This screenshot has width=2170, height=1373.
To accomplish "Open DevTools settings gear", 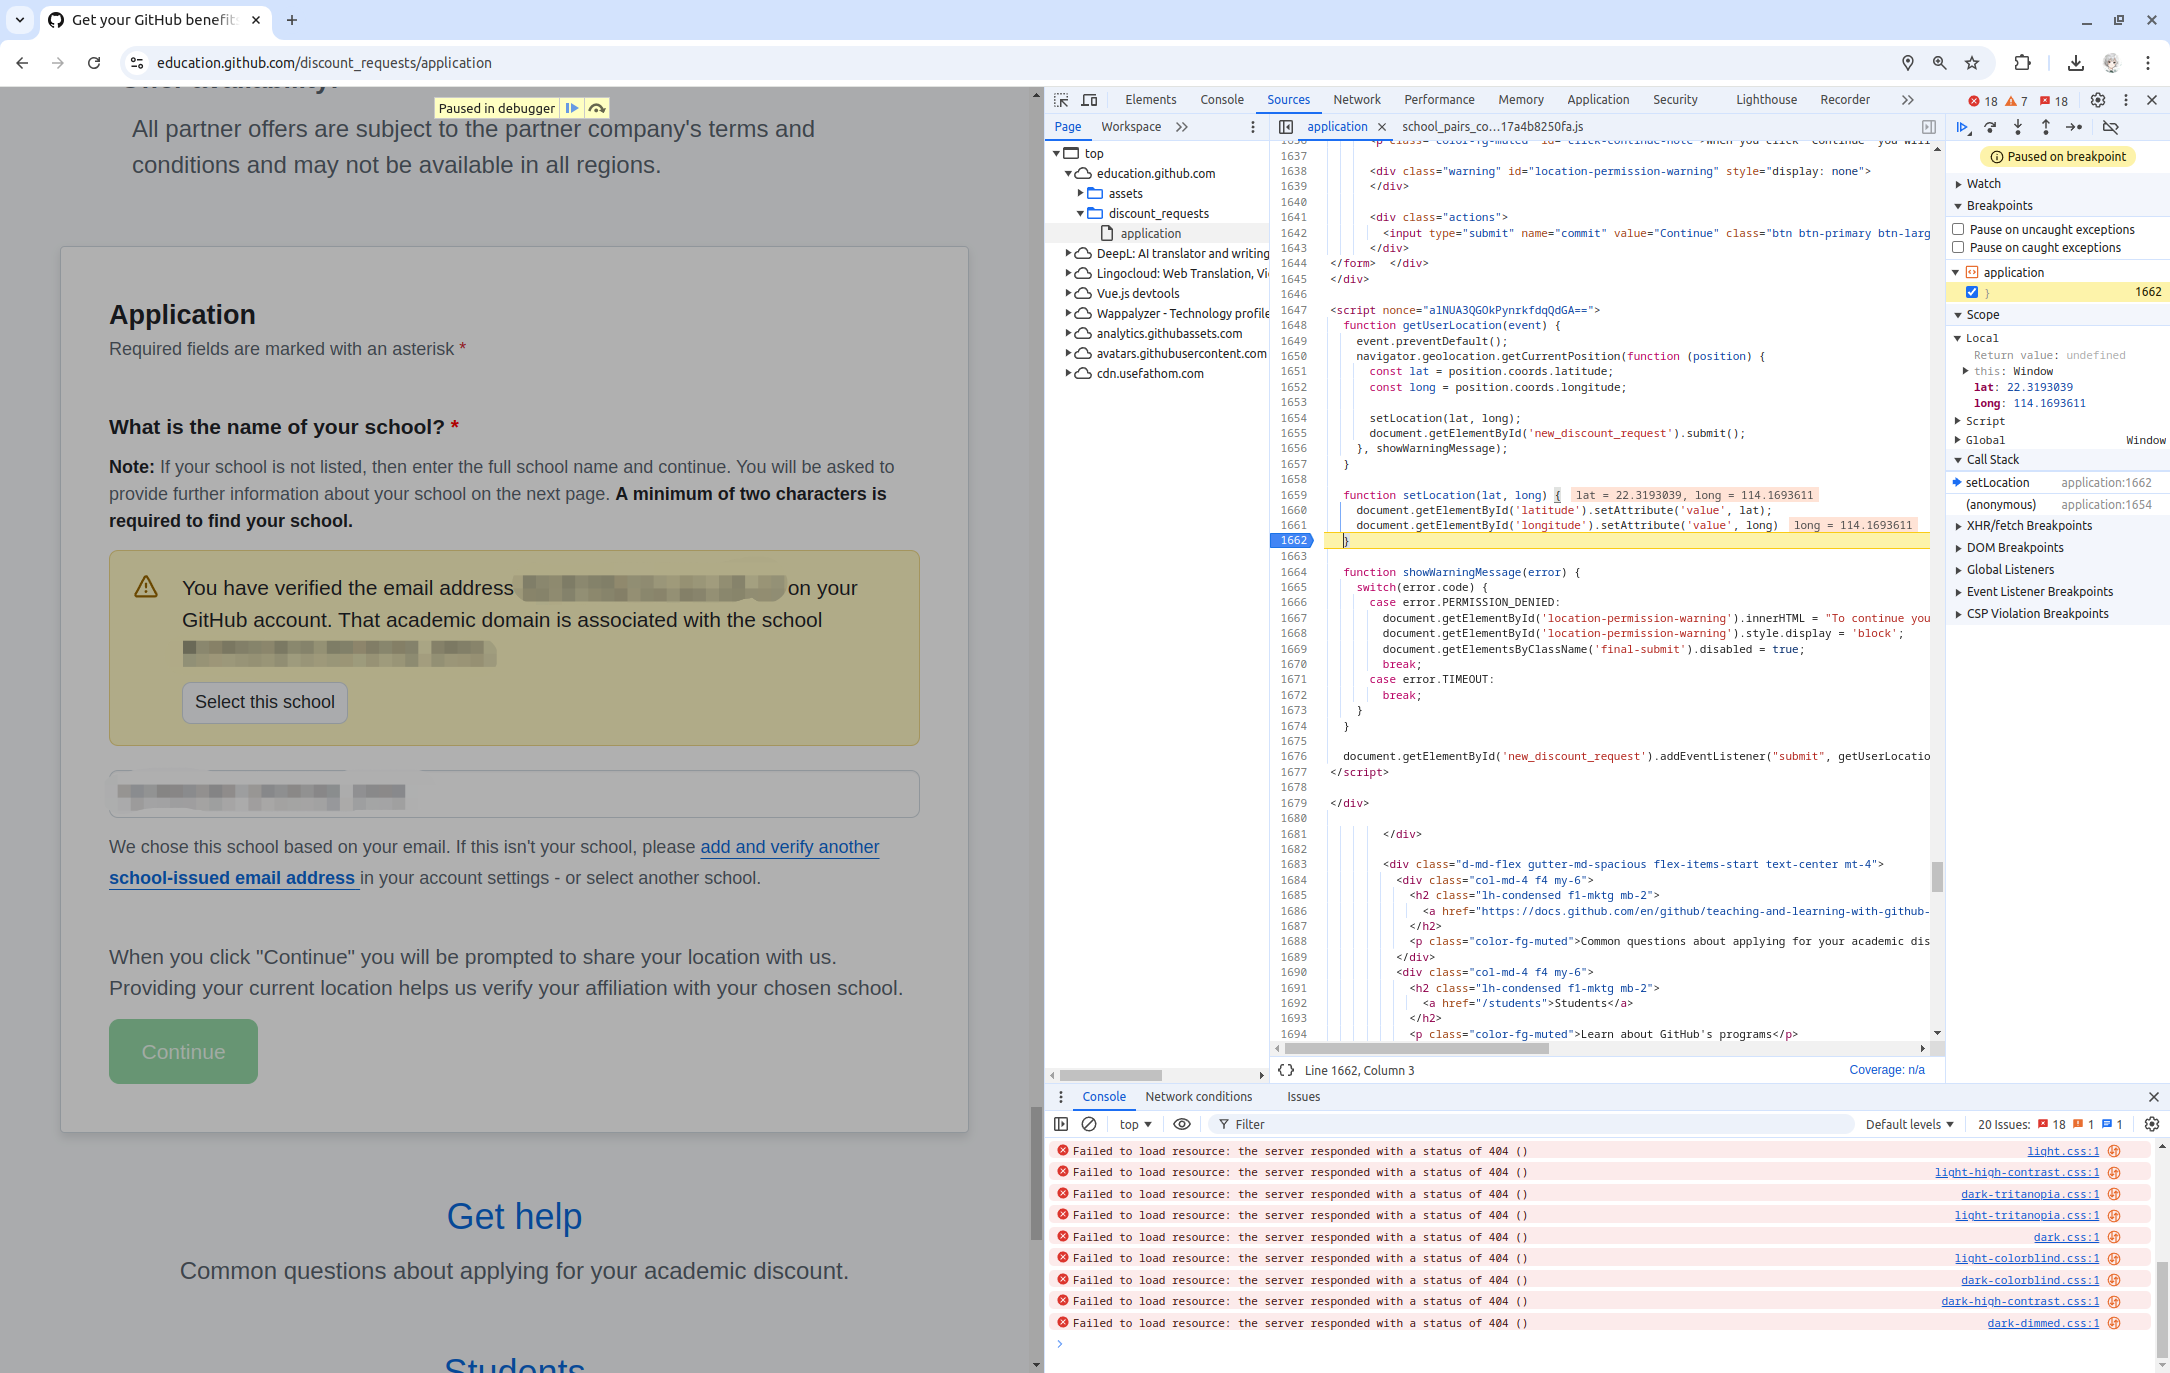I will click(2098, 100).
